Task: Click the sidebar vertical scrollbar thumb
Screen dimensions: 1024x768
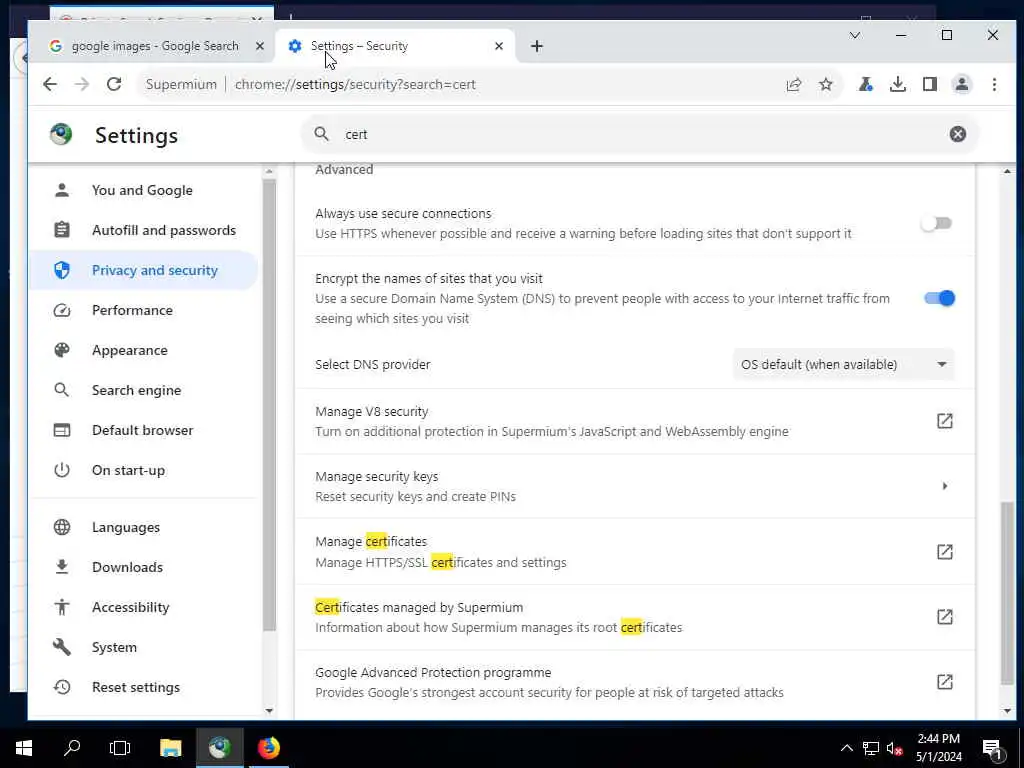Action: tap(268, 405)
